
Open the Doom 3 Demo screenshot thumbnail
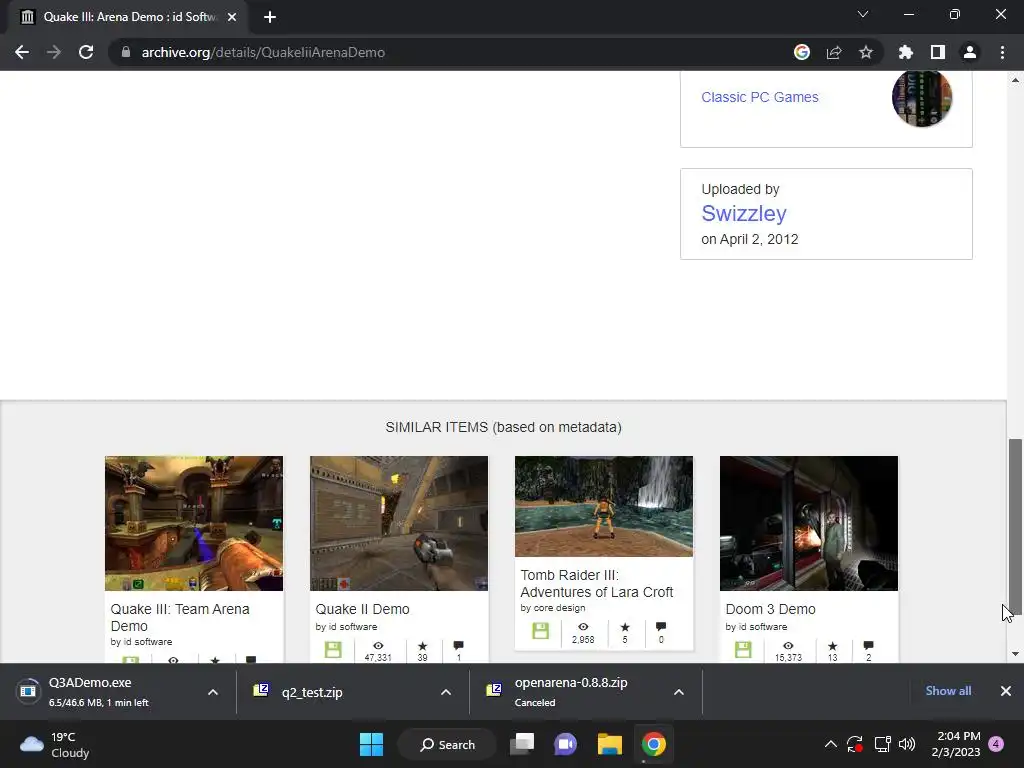pos(809,523)
